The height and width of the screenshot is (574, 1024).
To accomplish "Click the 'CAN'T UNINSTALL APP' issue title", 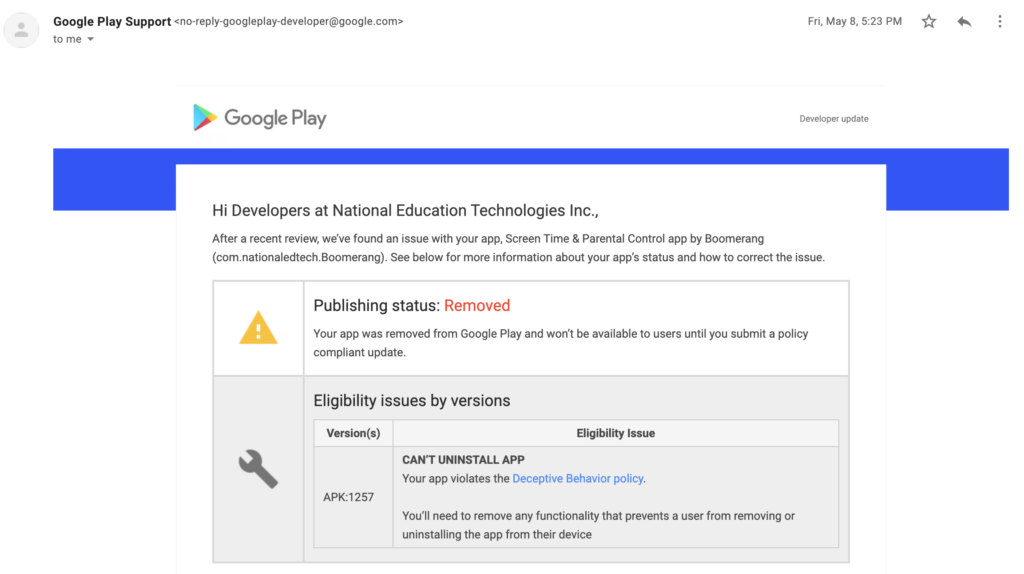I will [x=463, y=460].
